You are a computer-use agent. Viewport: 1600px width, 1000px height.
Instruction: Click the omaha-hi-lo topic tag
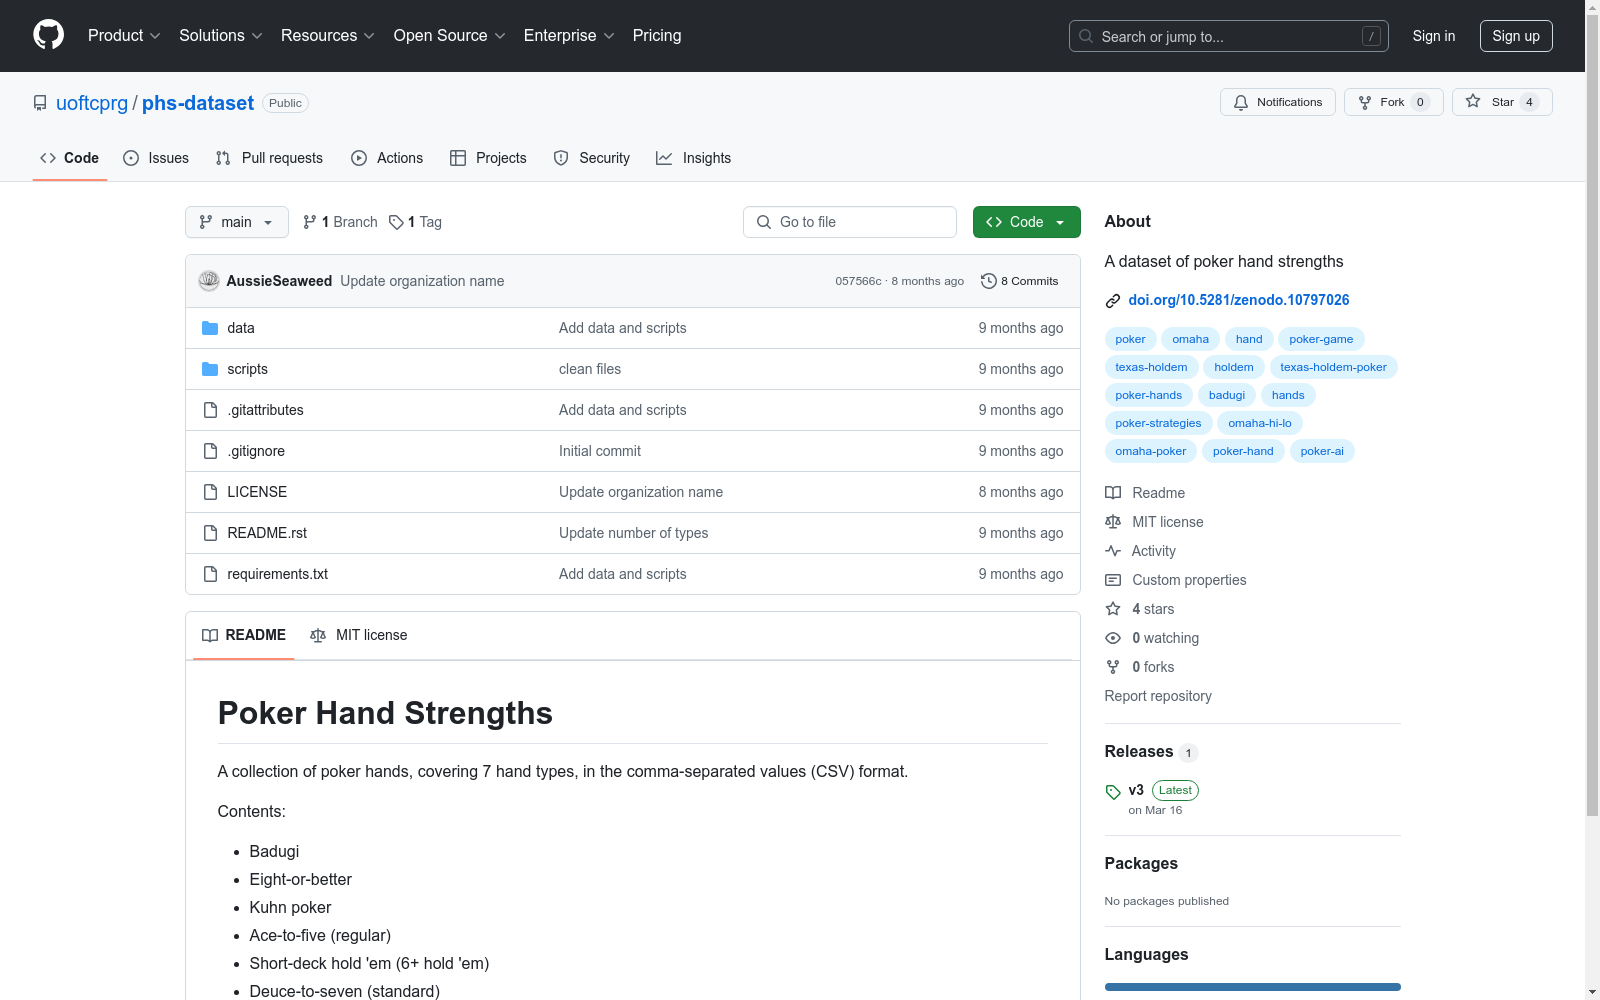[x=1260, y=423]
